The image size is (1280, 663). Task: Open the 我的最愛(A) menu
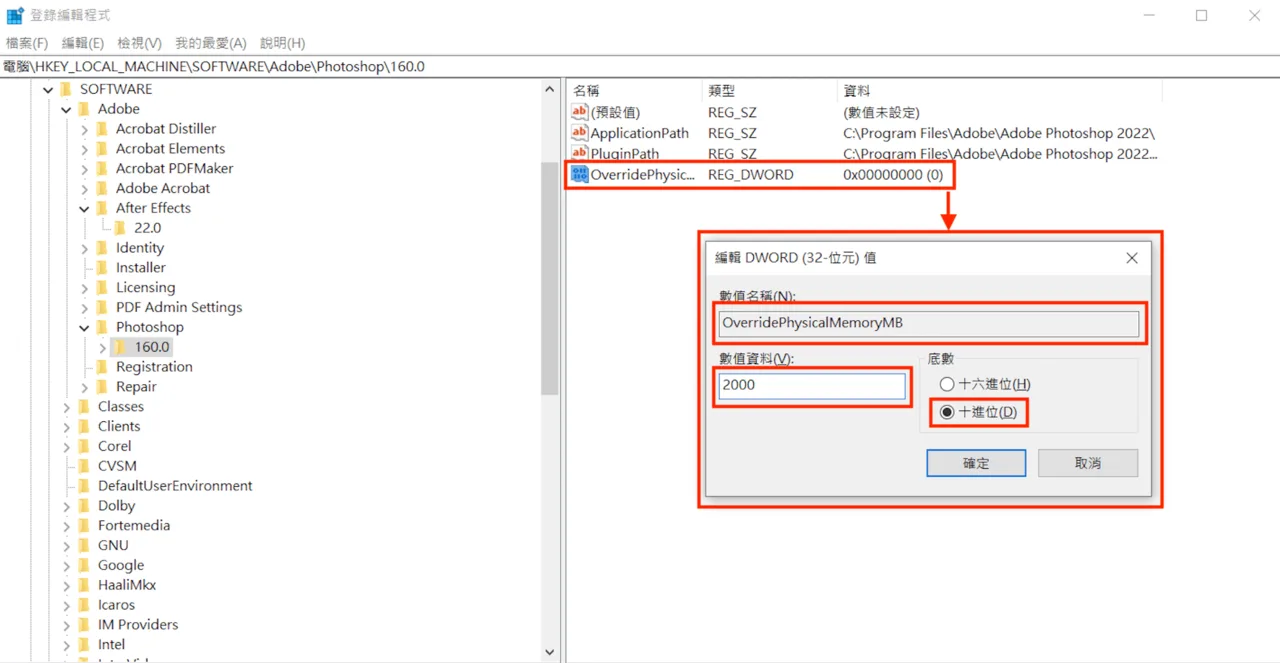click(x=210, y=43)
